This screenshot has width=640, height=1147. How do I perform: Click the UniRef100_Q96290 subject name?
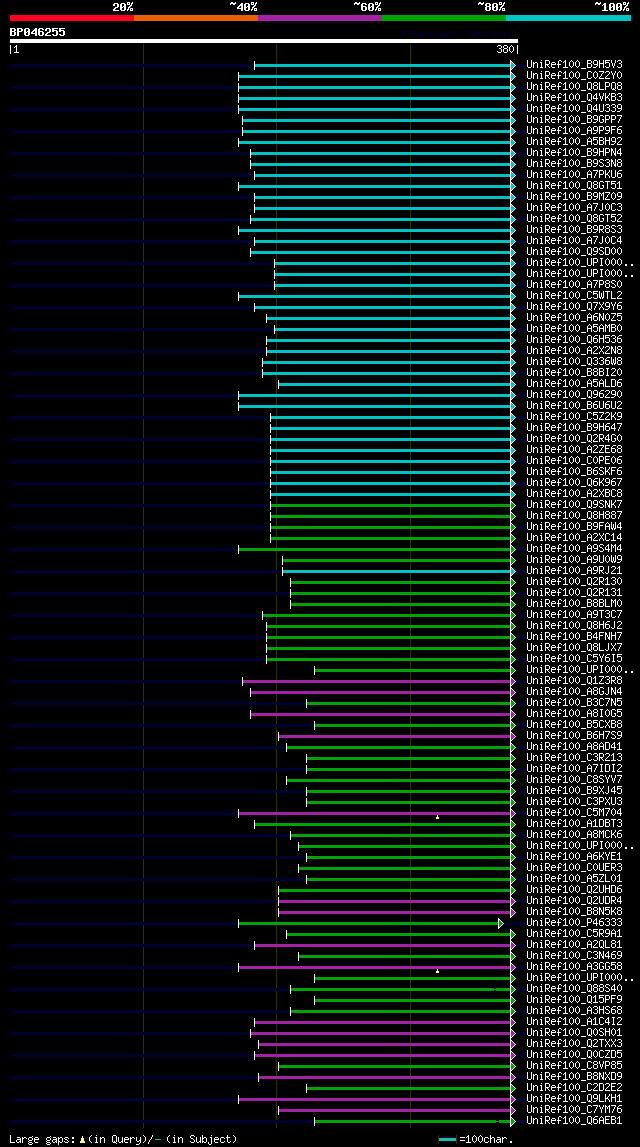574,395
